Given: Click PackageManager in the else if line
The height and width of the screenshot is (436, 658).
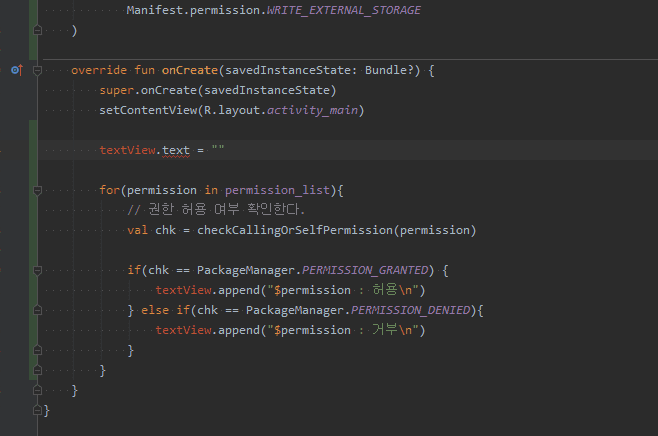Looking at the screenshot, I should click(x=295, y=310).
